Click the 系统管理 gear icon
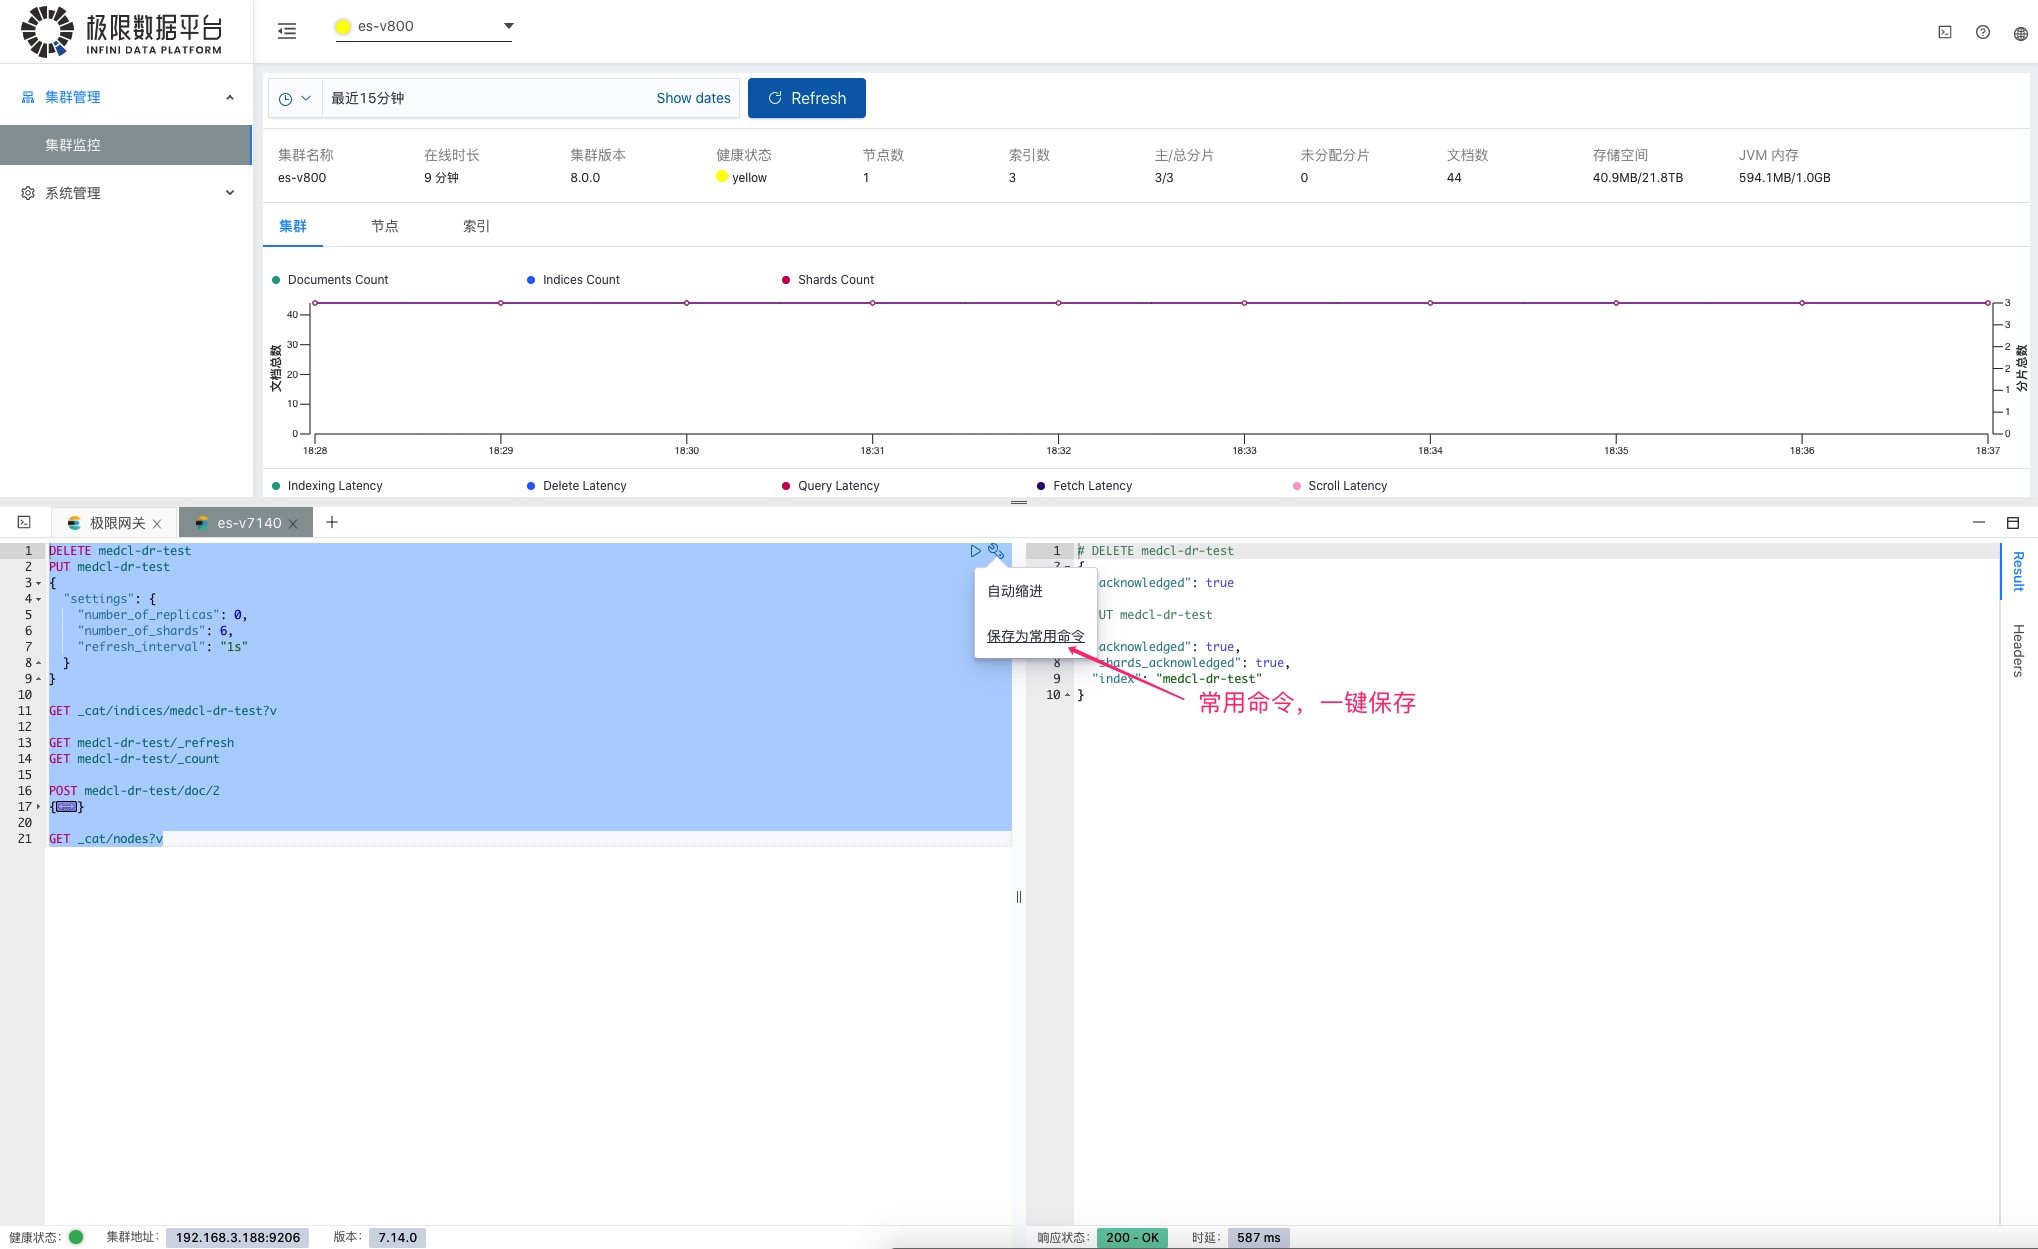Image resolution: width=2038 pixels, height=1249 pixels. tap(28, 193)
